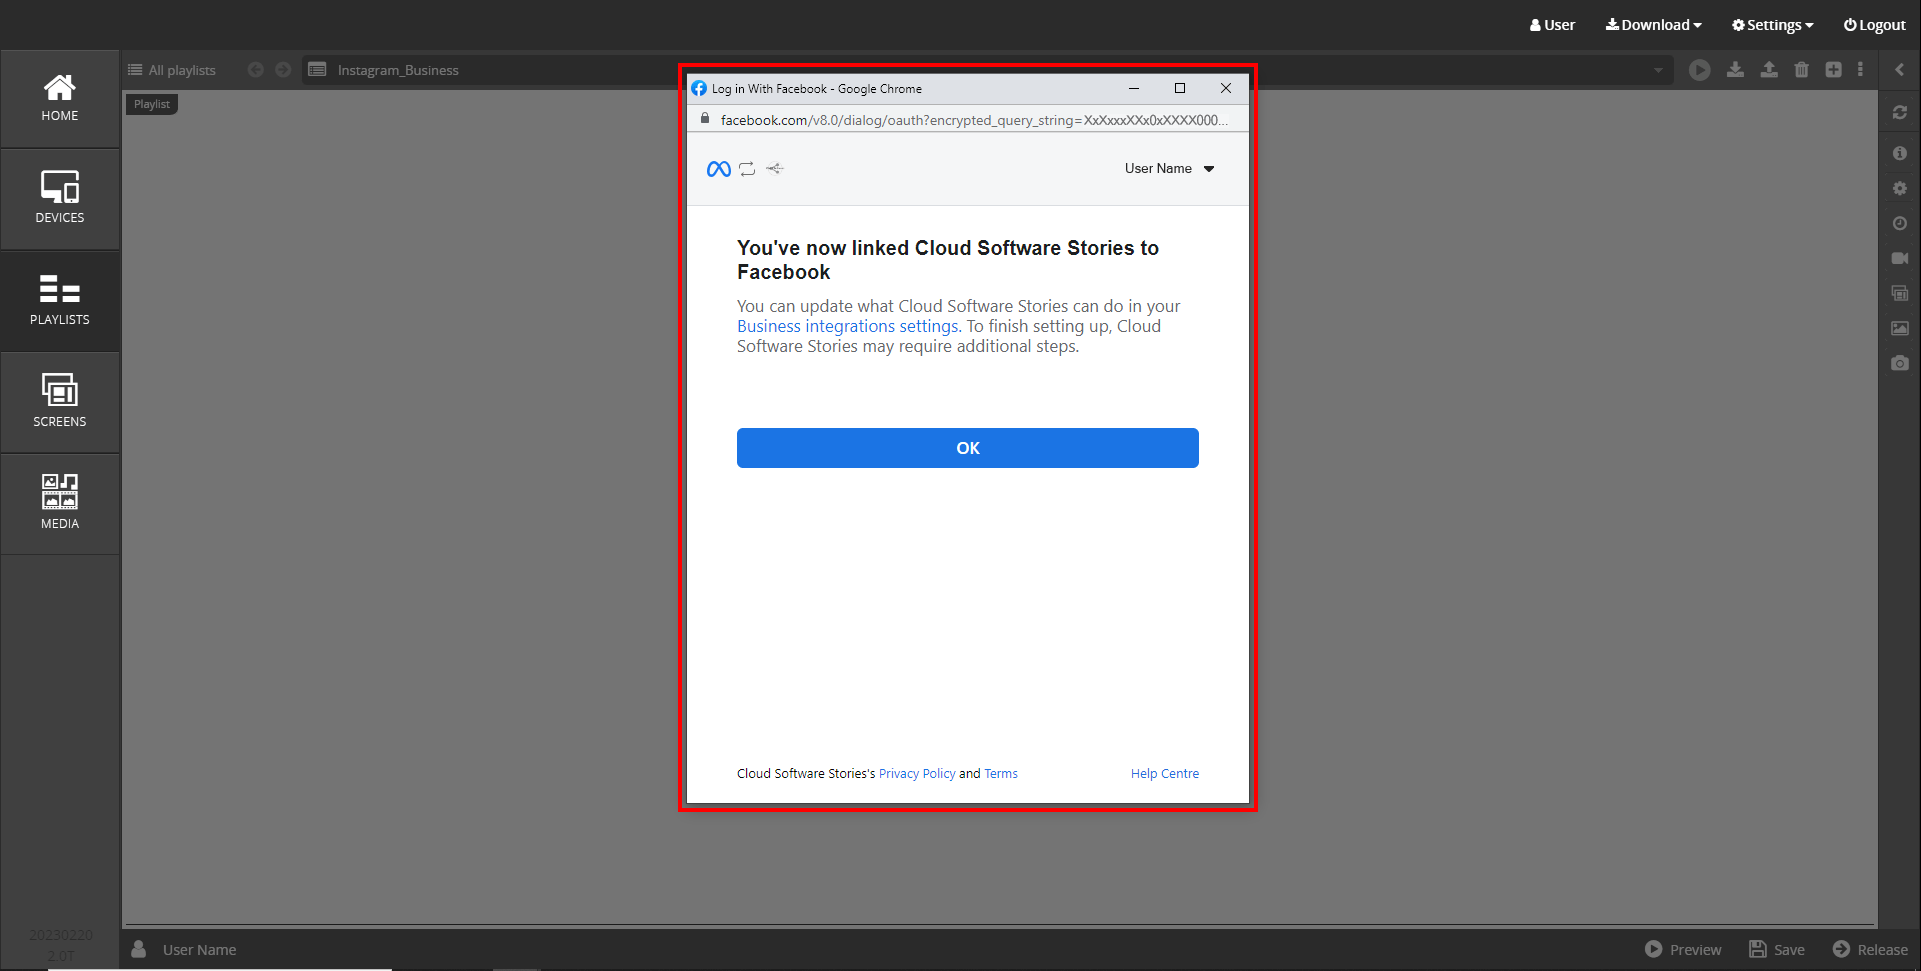Open the Download dropdown menu
The height and width of the screenshot is (971, 1921).
(1653, 25)
